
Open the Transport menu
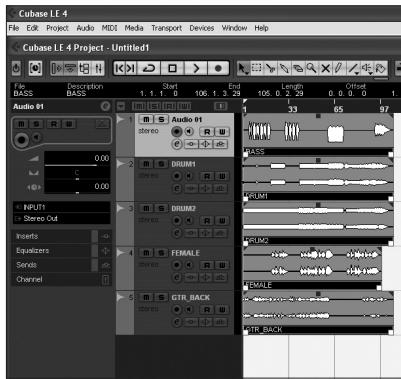[167, 28]
